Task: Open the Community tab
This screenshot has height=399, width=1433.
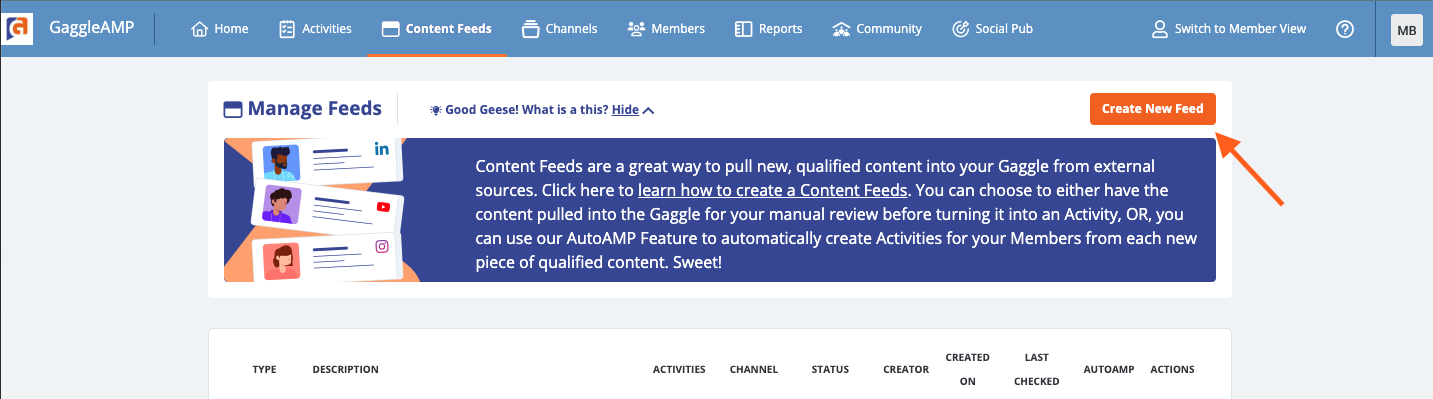Action: (877, 29)
